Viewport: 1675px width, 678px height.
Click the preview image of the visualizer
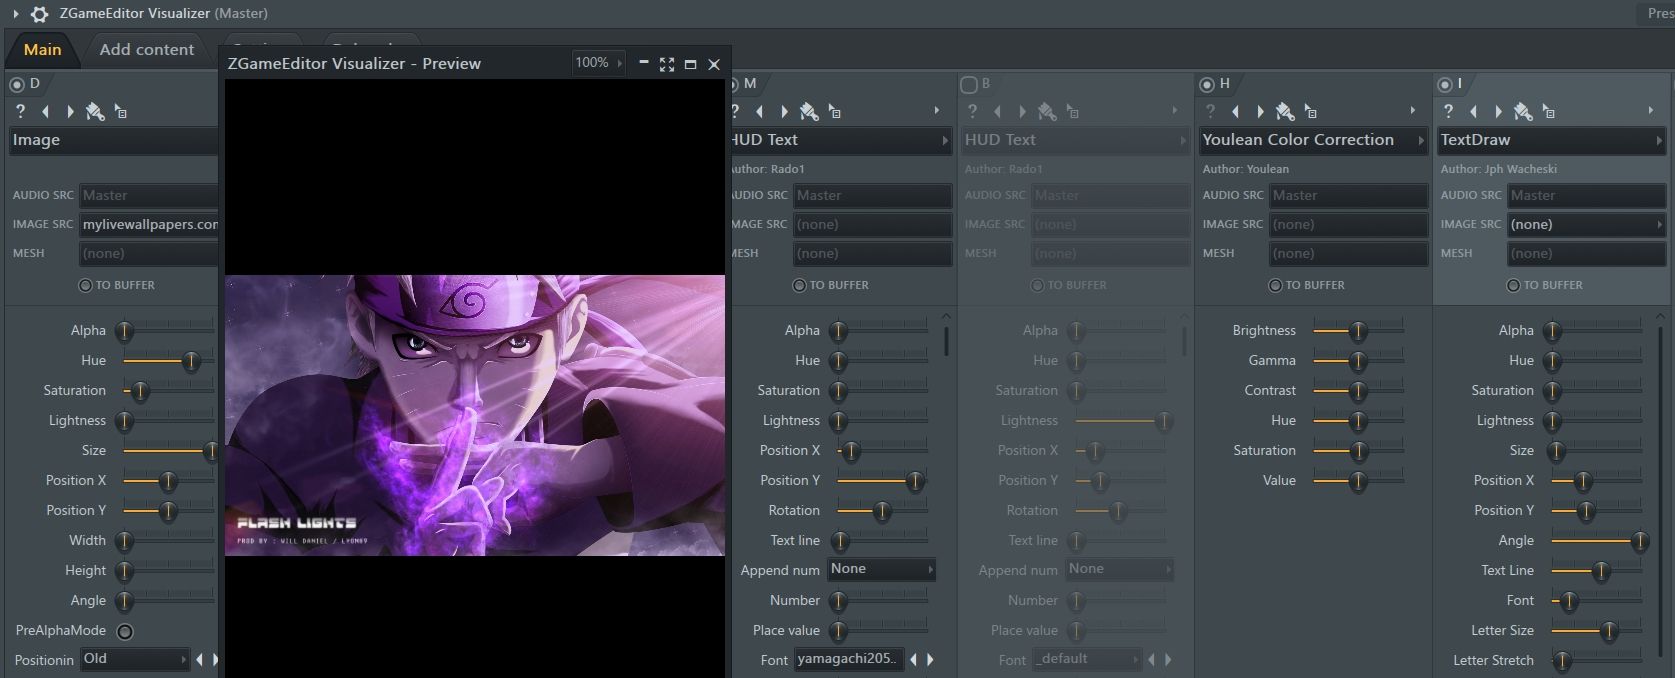(475, 415)
